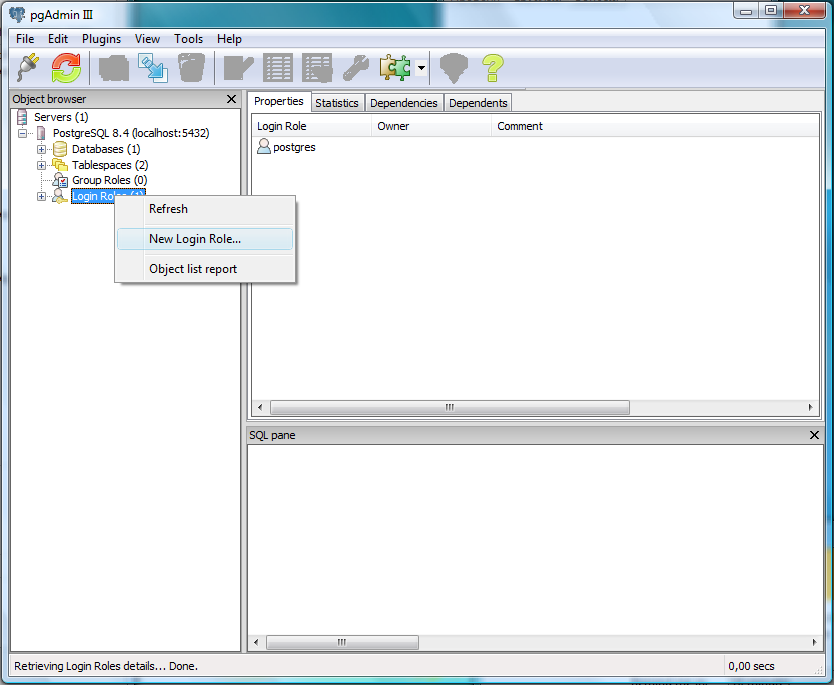Image resolution: width=834 pixels, height=685 pixels.
Task: Click the puzzle piece plugins icon
Action: click(395, 68)
